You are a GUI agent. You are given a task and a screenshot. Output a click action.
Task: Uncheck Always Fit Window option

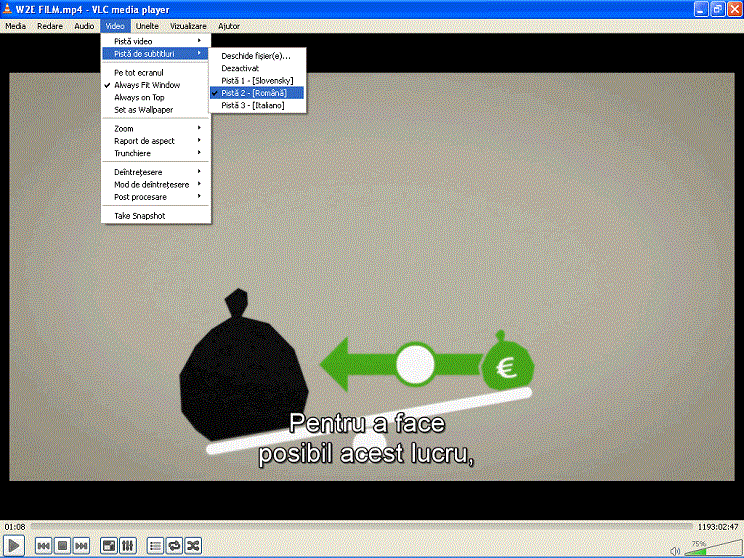[x=147, y=85]
